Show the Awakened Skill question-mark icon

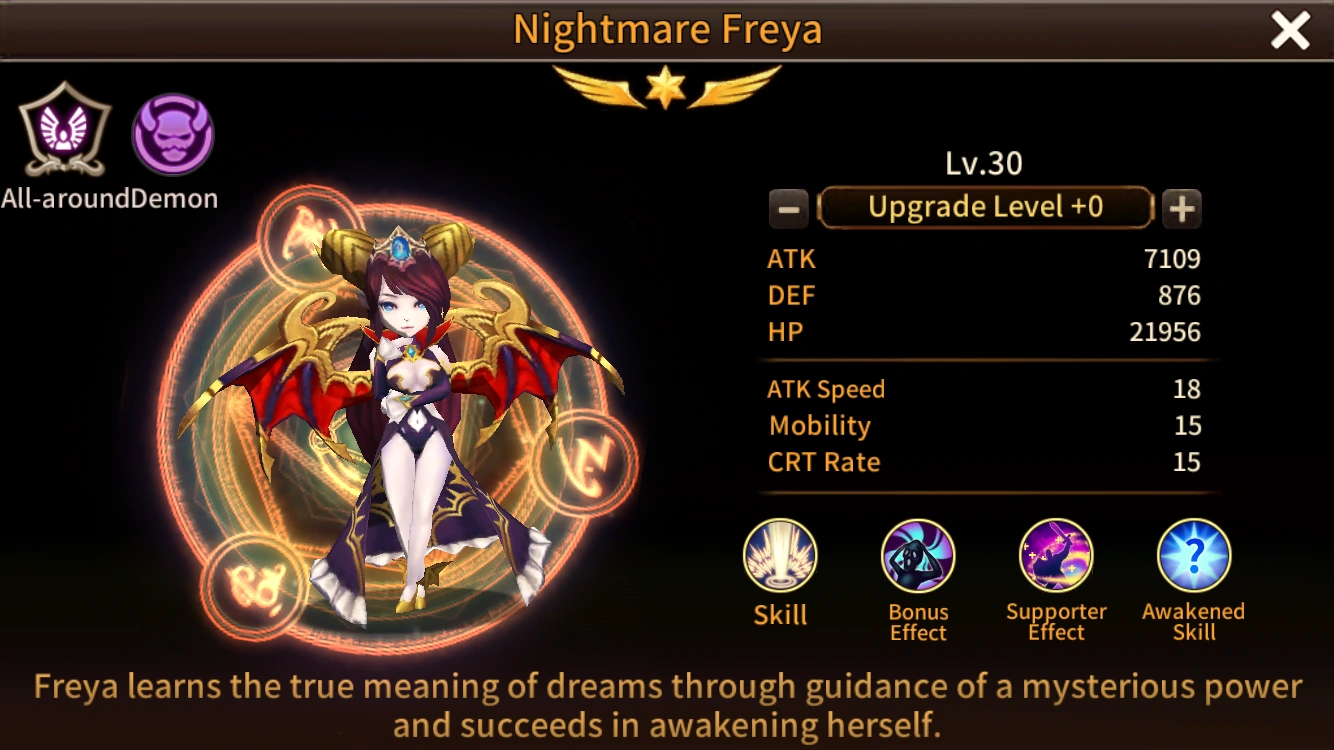pos(1194,556)
